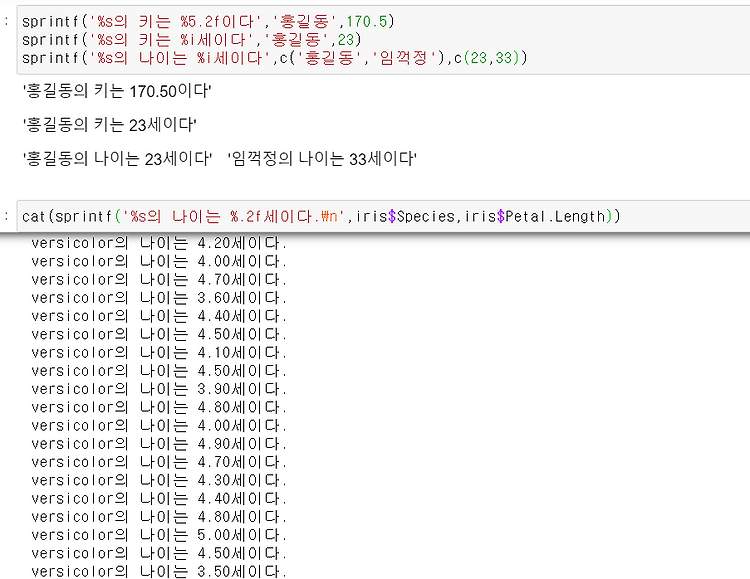Click output line with 3.50세이다
The width and height of the screenshot is (750, 579).
click(x=159, y=571)
